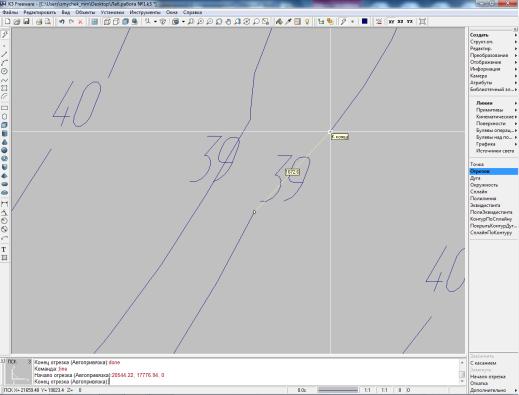The width and height of the screenshot is (519, 395).
Task: Activate the pan hand tool
Action: tap(228, 22)
